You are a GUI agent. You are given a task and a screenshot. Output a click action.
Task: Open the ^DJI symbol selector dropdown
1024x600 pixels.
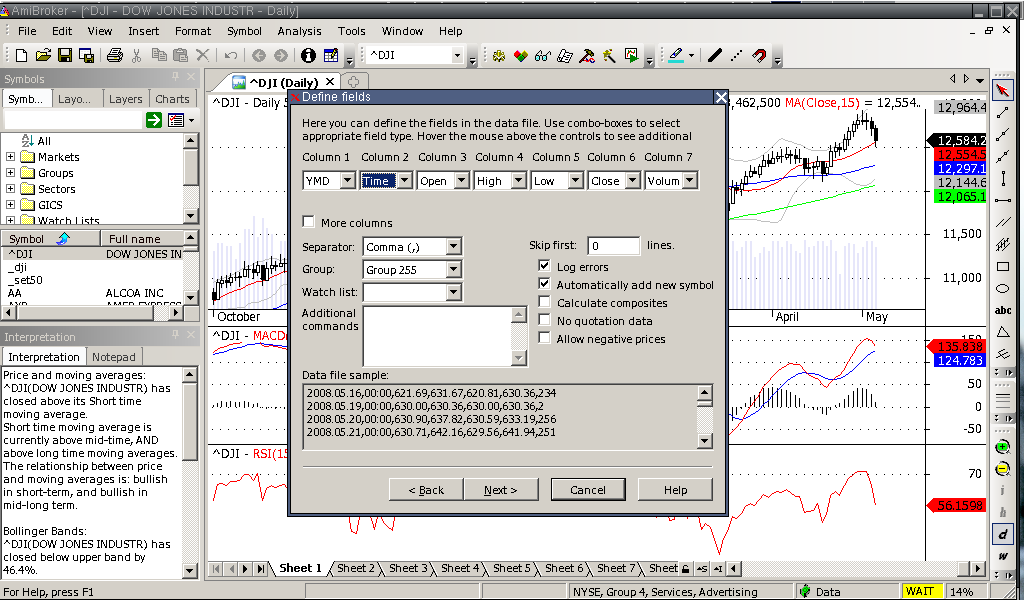457,55
